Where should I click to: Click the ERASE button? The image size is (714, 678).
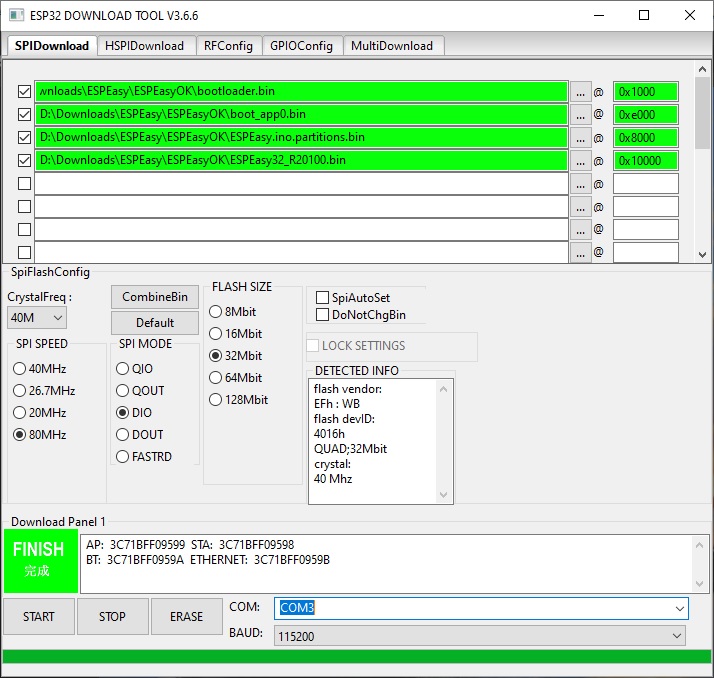(186, 617)
